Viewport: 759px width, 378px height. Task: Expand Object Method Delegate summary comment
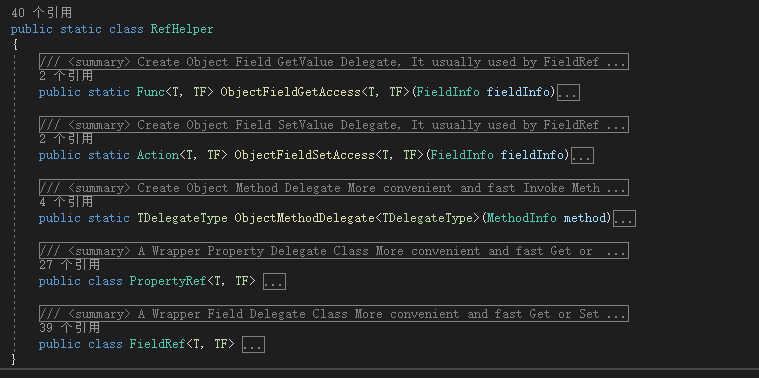point(334,188)
